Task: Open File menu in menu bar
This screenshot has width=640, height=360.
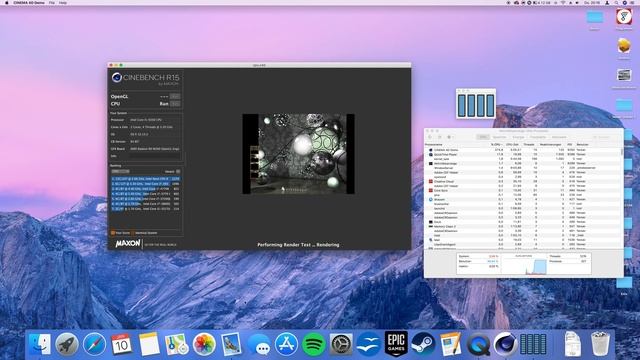Action: (x=52, y=2)
